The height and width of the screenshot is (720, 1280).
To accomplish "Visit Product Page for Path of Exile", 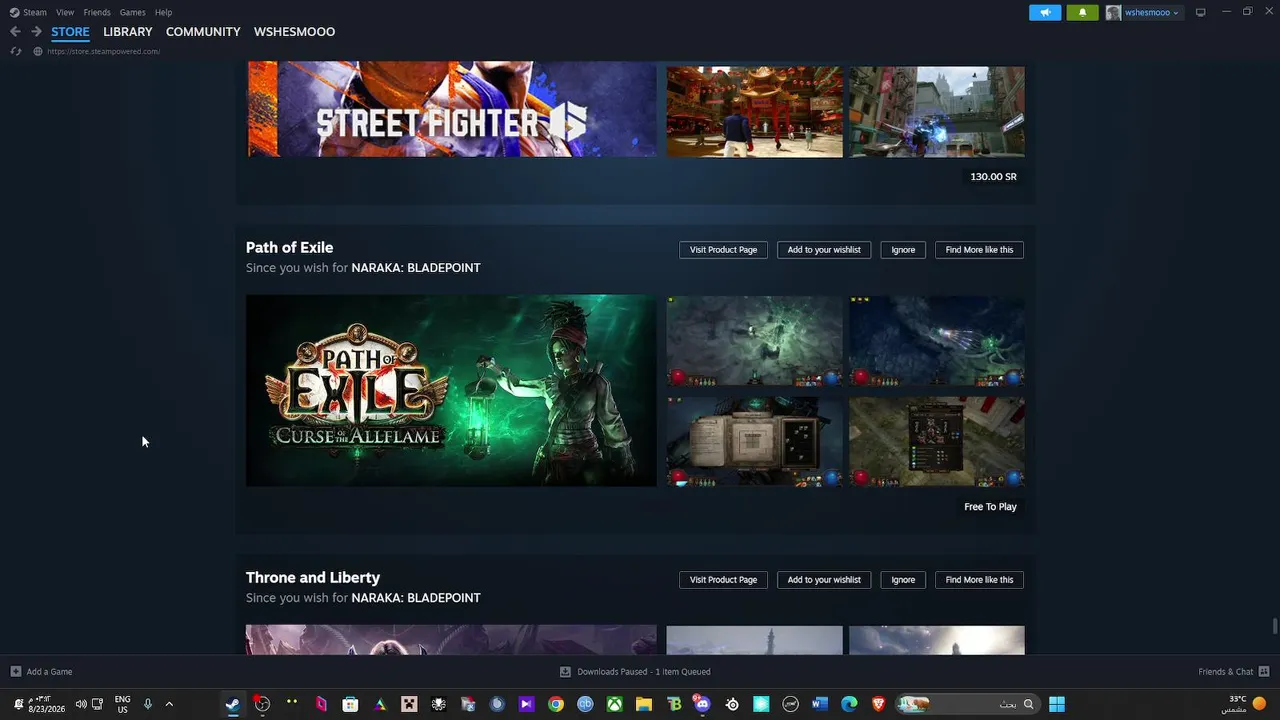I will tap(723, 250).
